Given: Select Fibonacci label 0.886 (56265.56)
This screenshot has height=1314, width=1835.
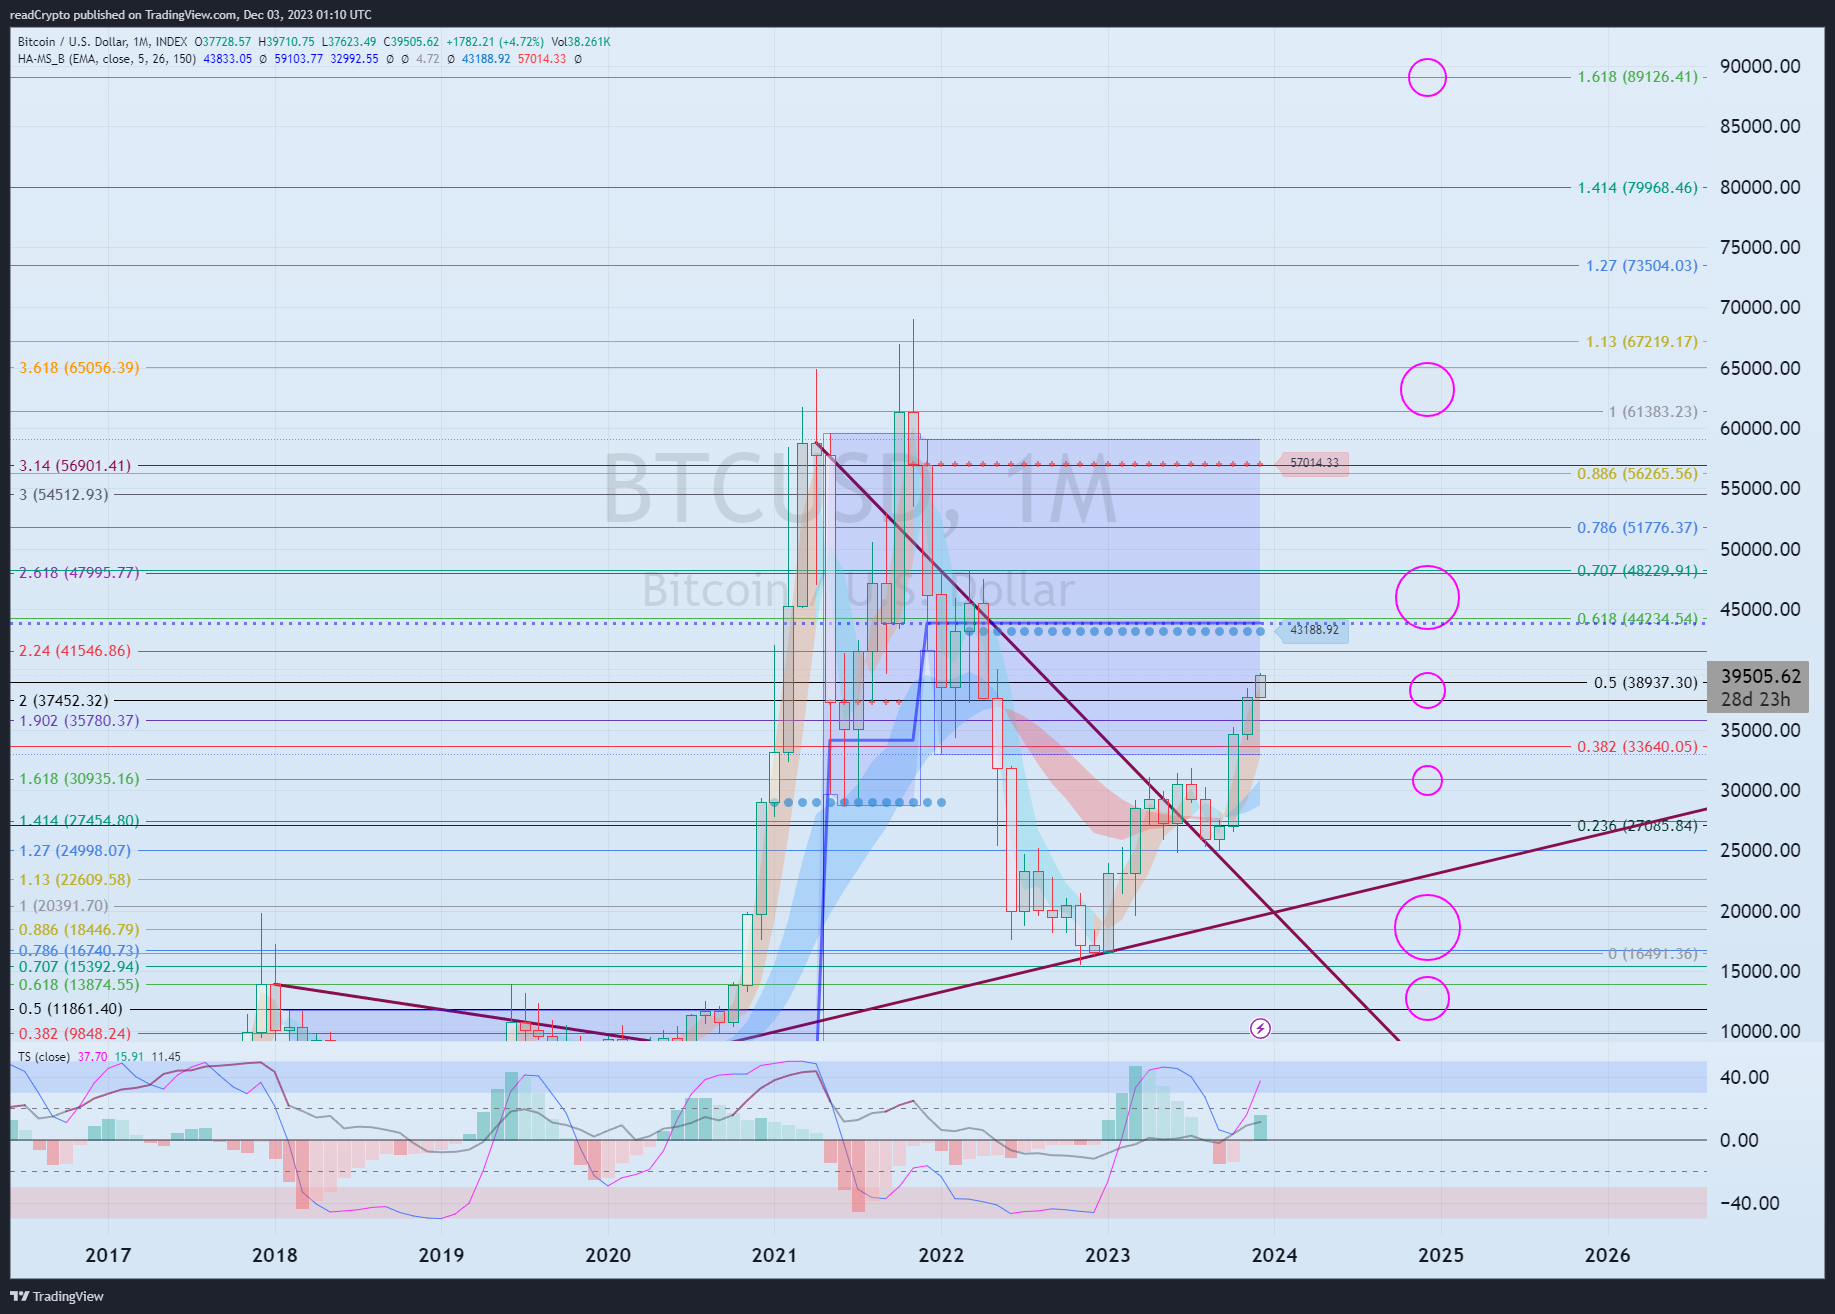Looking at the screenshot, I should pyautogui.click(x=1637, y=473).
